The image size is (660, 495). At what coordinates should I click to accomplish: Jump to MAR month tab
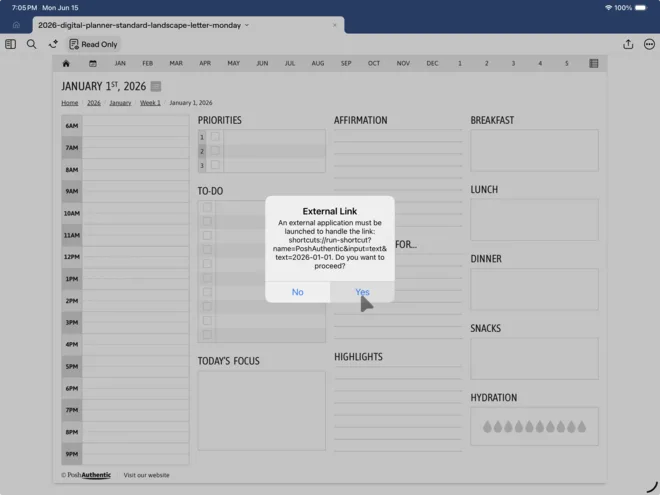(x=176, y=64)
